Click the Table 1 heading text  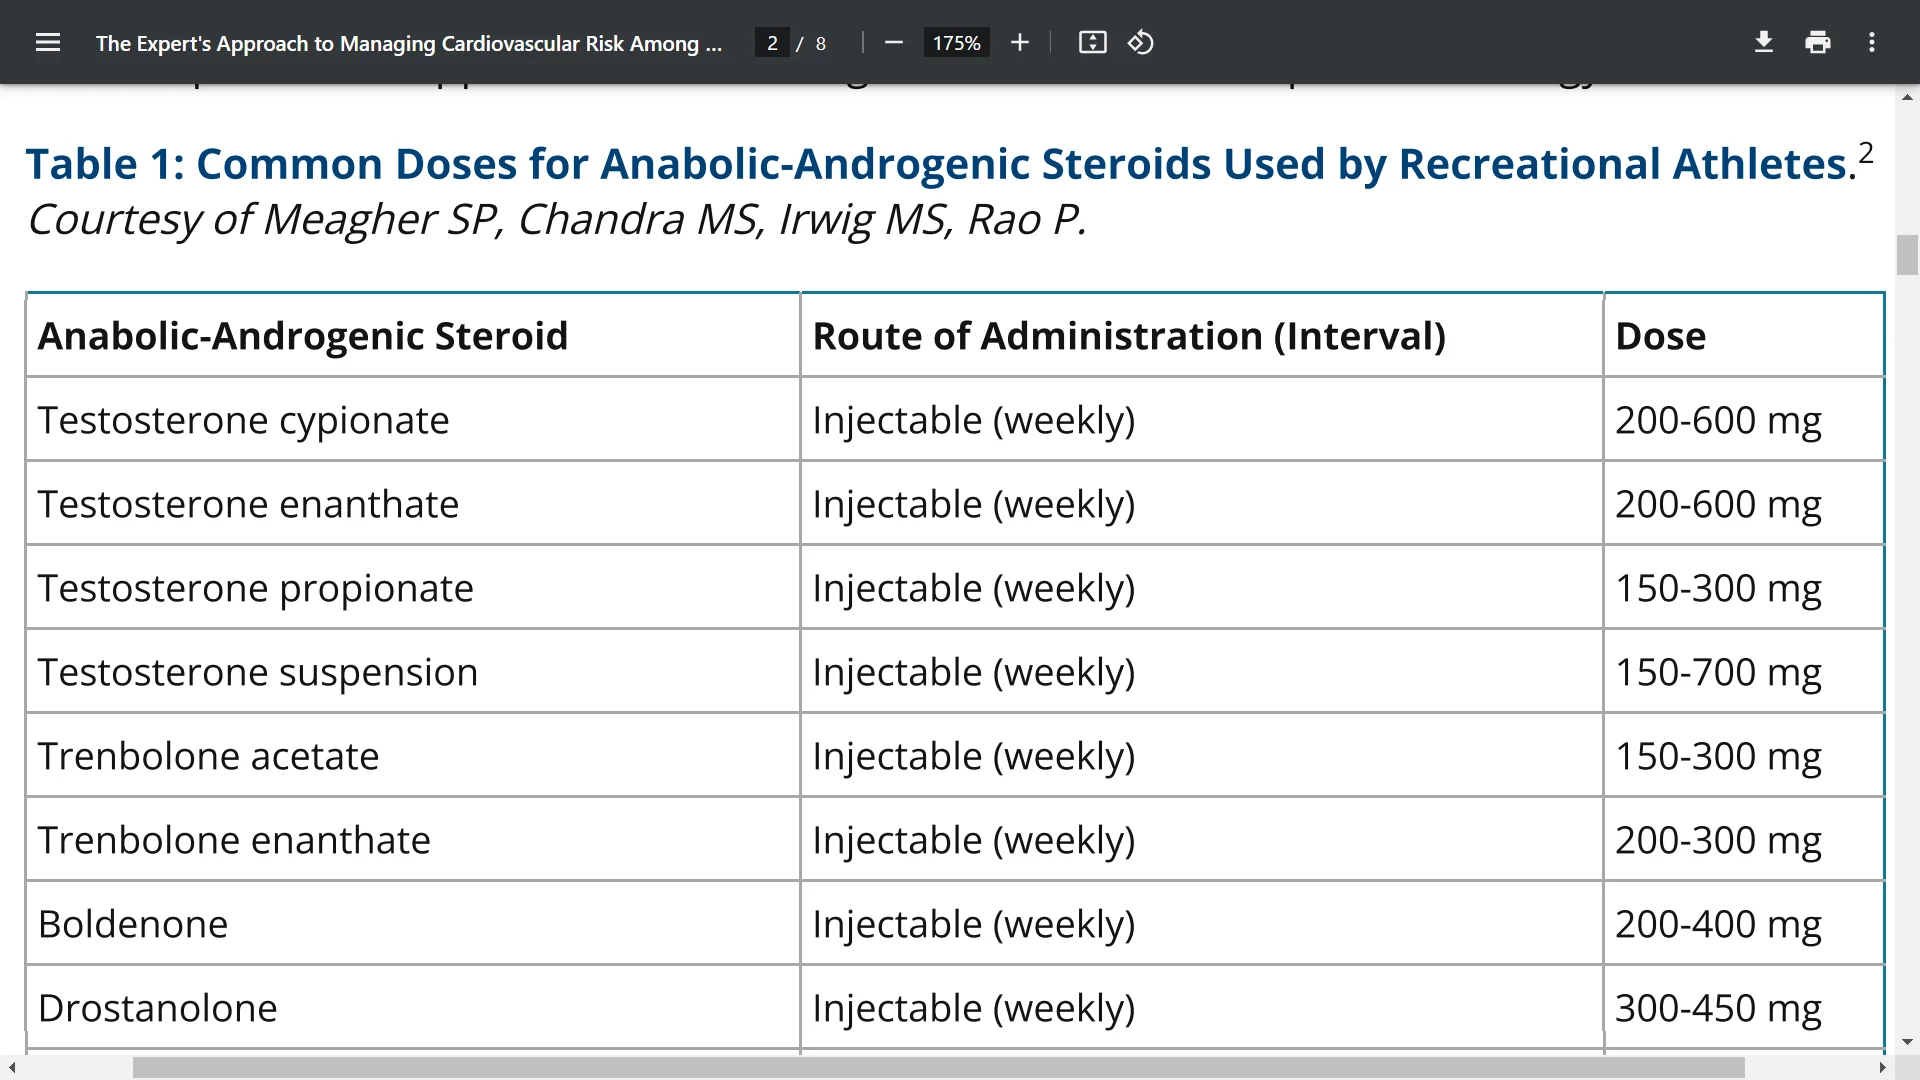click(940, 164)
